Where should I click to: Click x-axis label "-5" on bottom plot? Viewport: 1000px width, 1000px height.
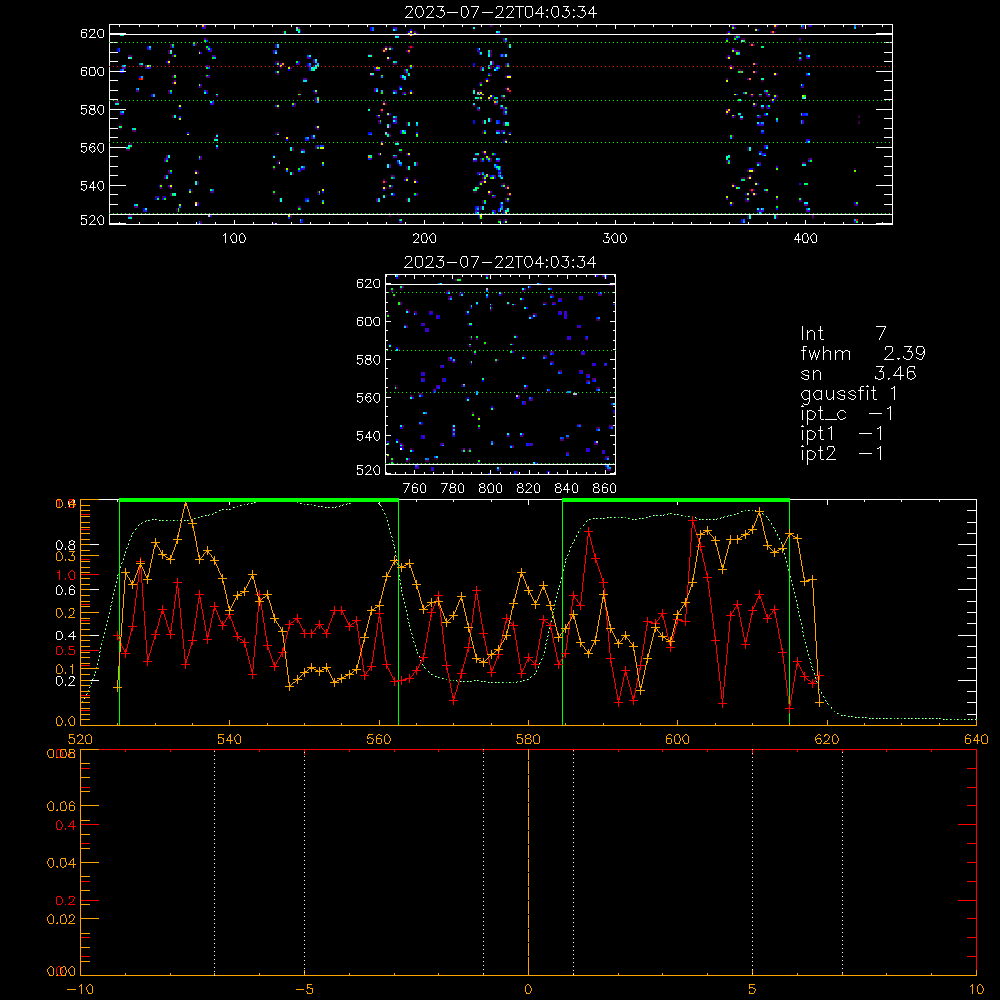tap(304, 990)
